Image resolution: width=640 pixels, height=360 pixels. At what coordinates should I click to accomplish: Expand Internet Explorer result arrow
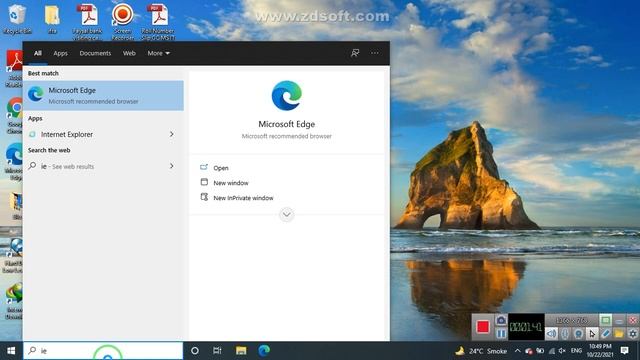(172, 134)
